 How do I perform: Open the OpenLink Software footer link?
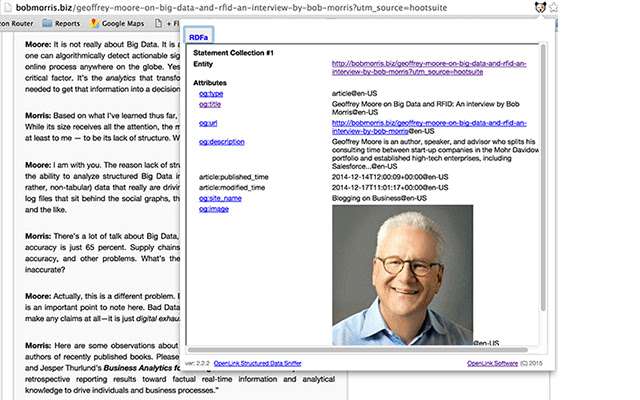tap(495, 362)
